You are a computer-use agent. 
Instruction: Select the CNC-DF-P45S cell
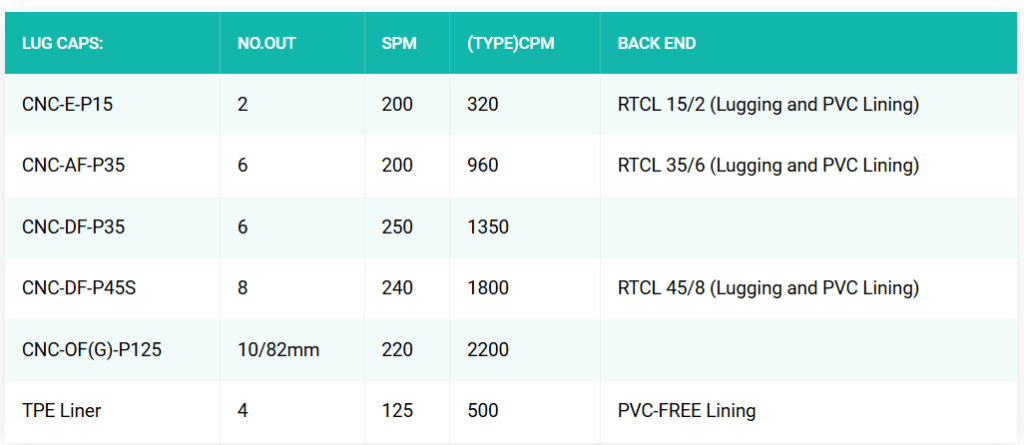pos(78,288)
